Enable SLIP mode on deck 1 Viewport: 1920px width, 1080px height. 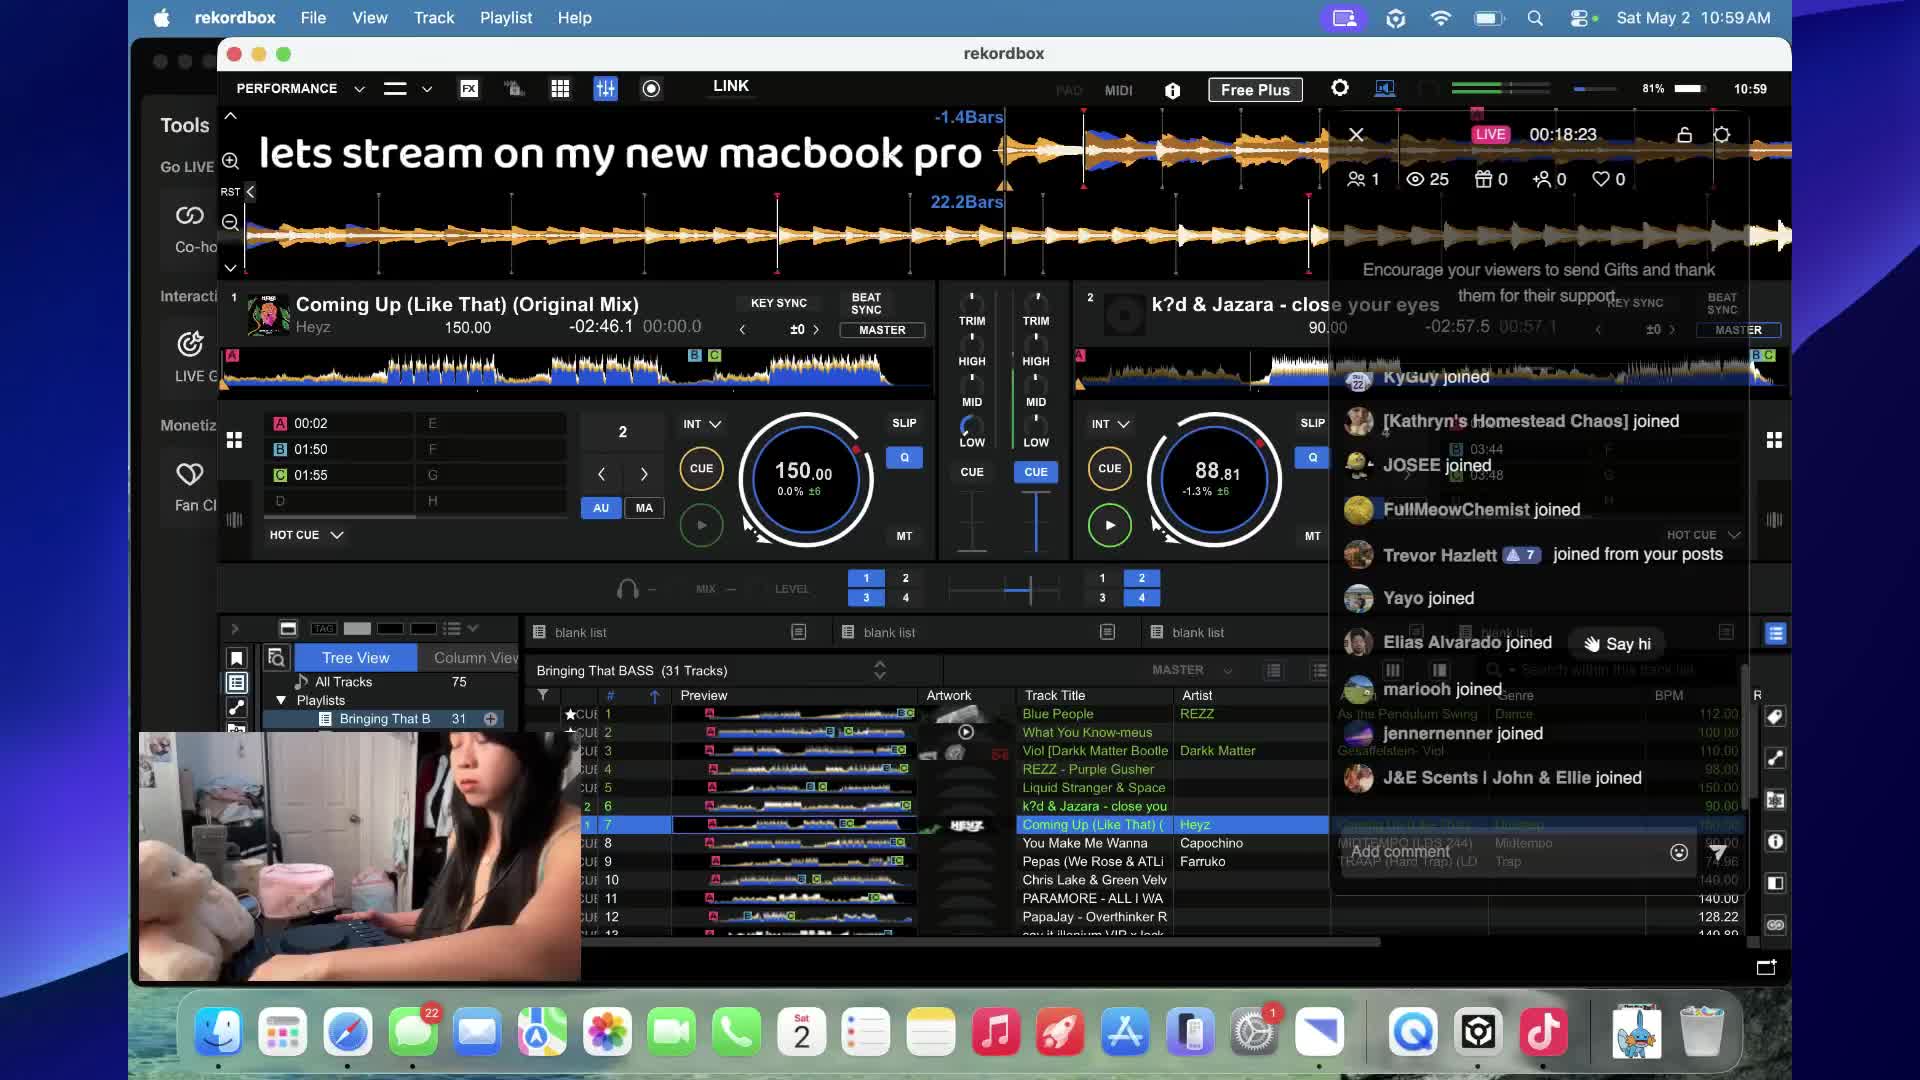click(x=904, y=423)
